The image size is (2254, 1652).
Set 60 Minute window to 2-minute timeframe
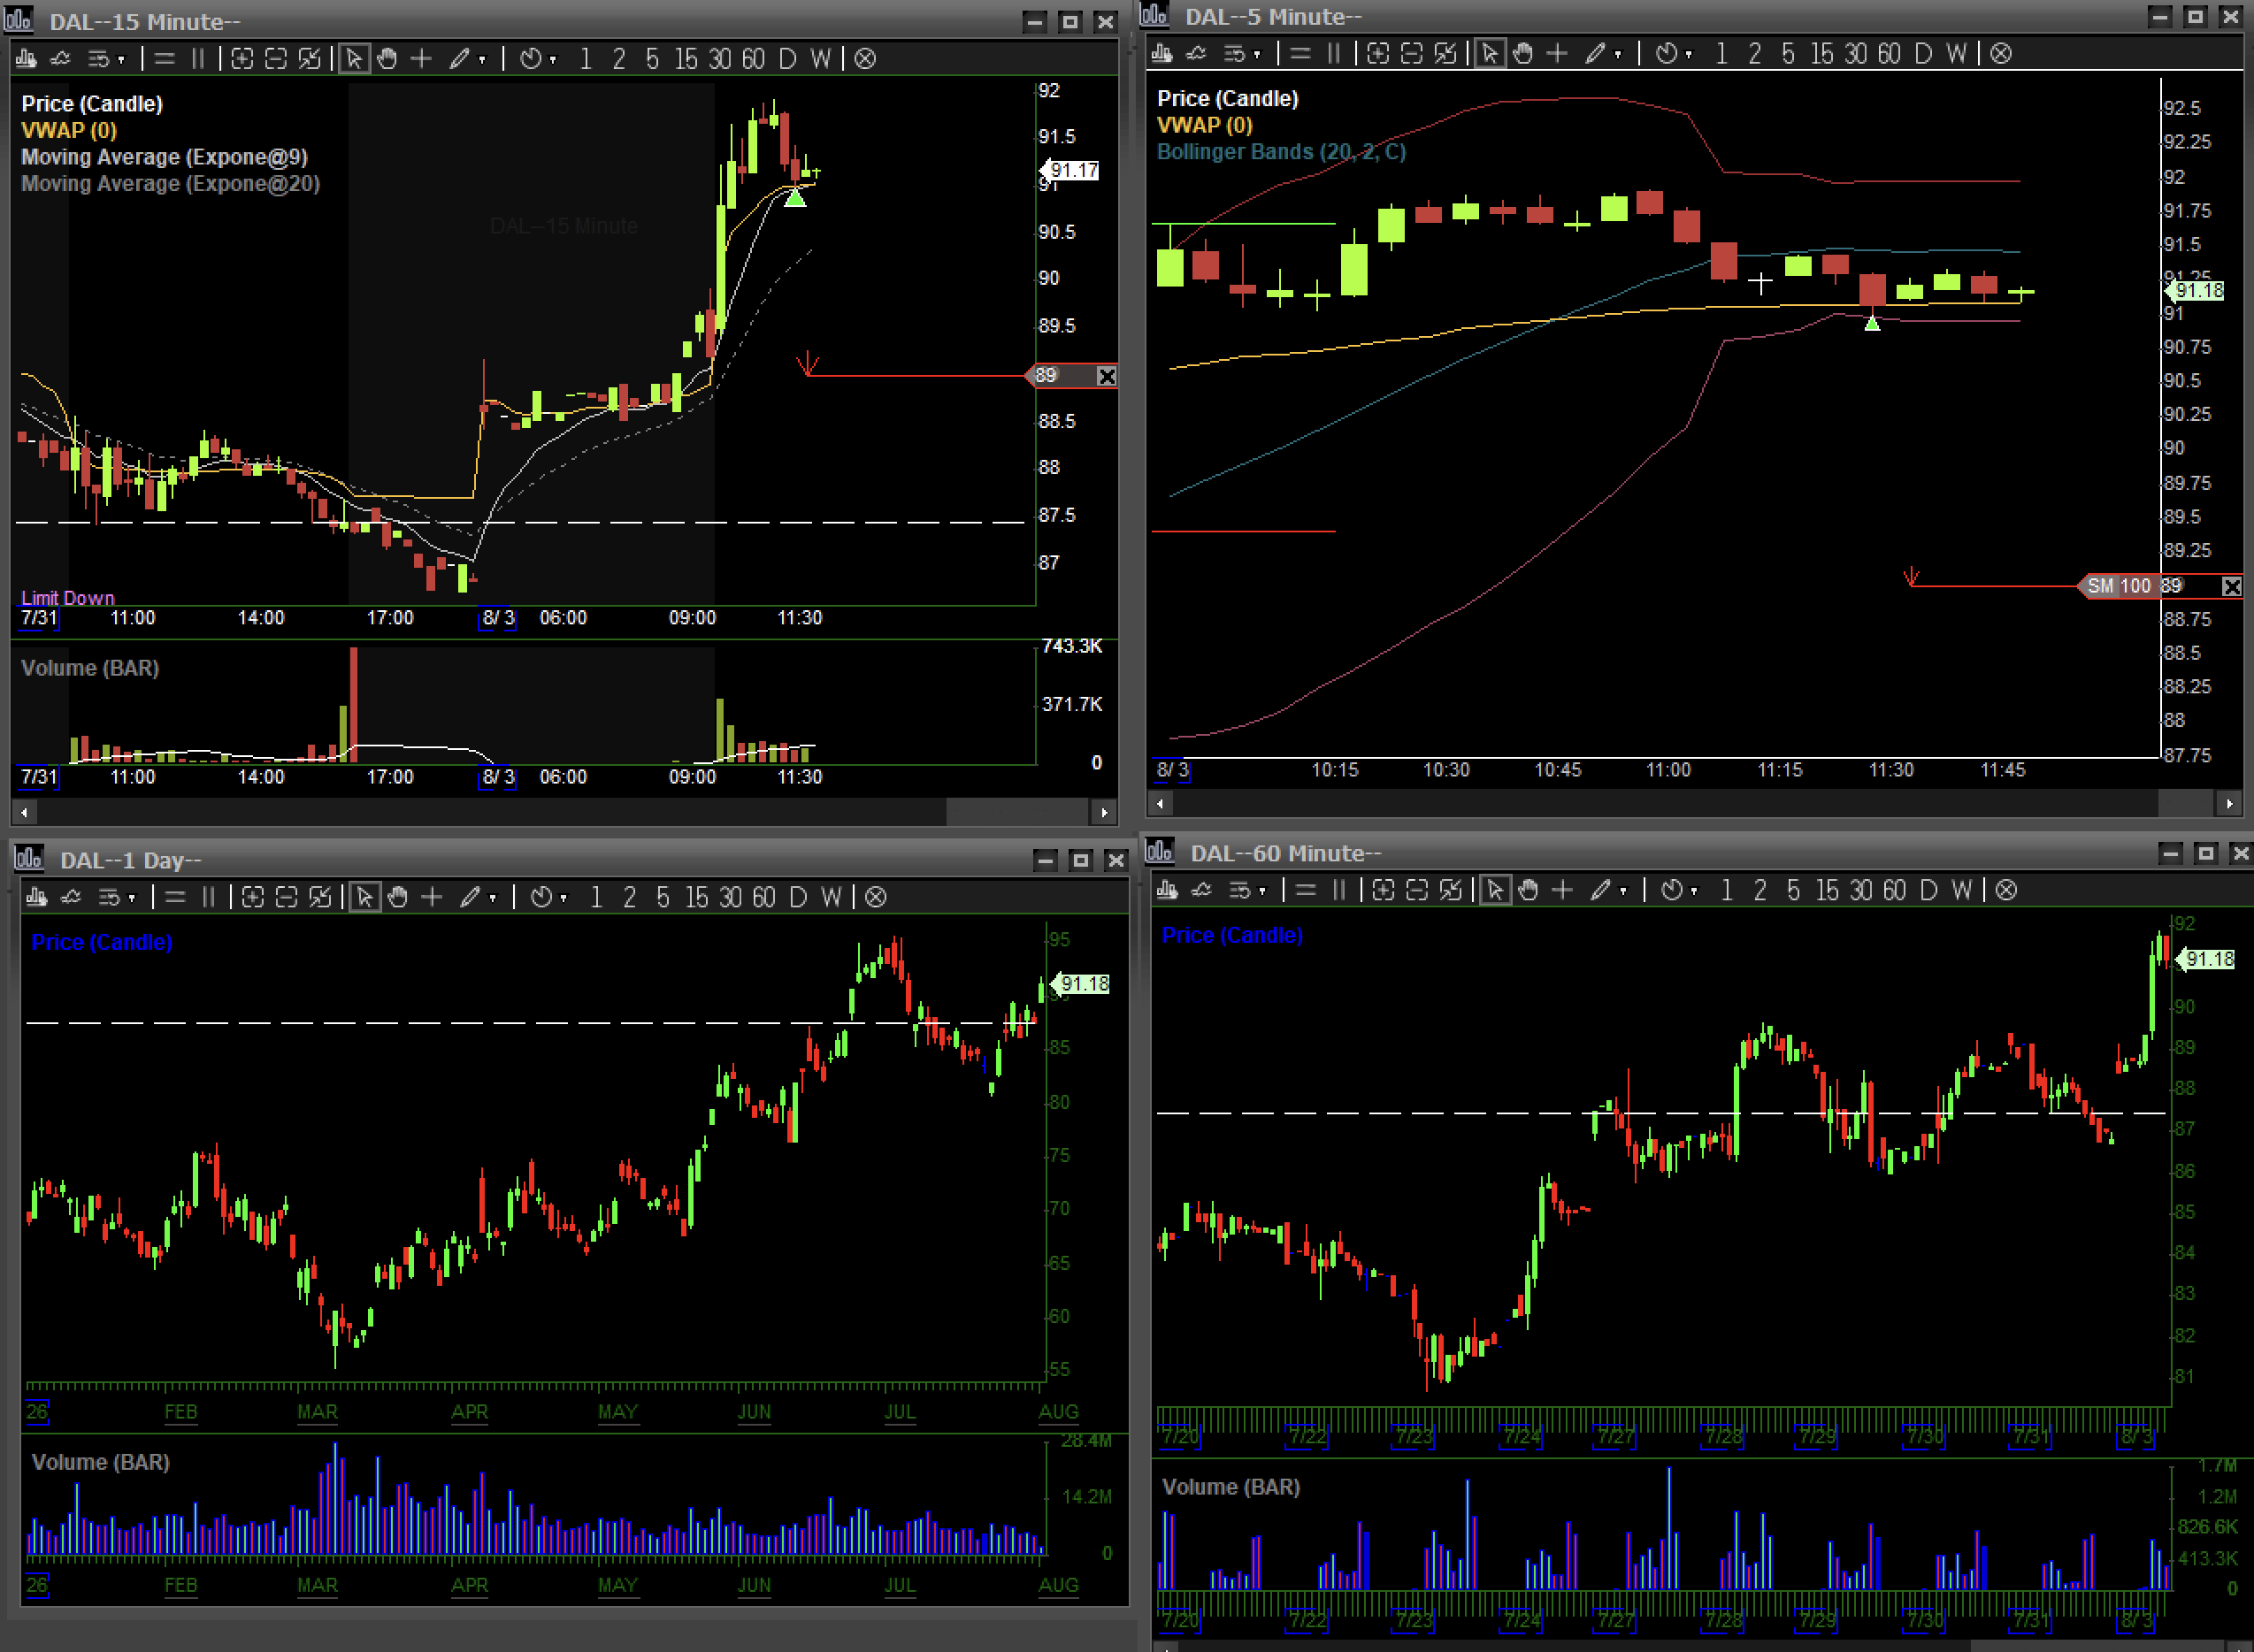pyautogui.click(x=1760, y=890)
